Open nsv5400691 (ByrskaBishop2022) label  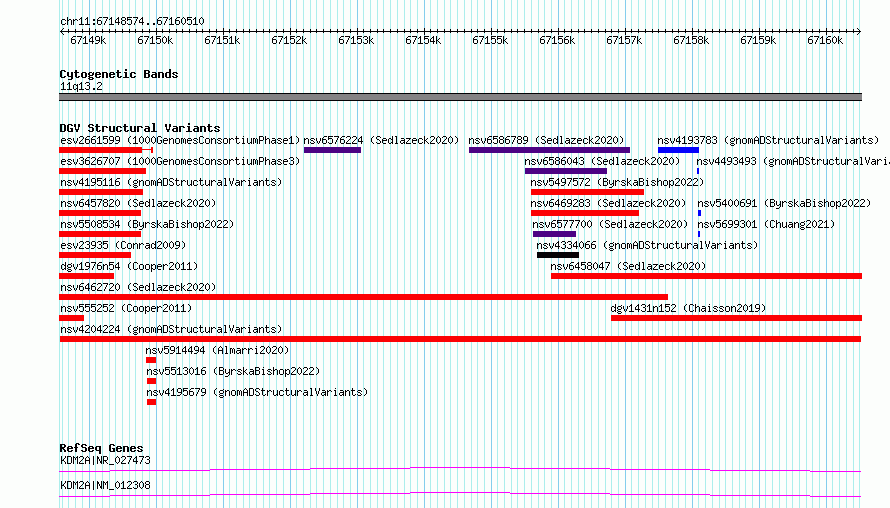pos(784,203)
